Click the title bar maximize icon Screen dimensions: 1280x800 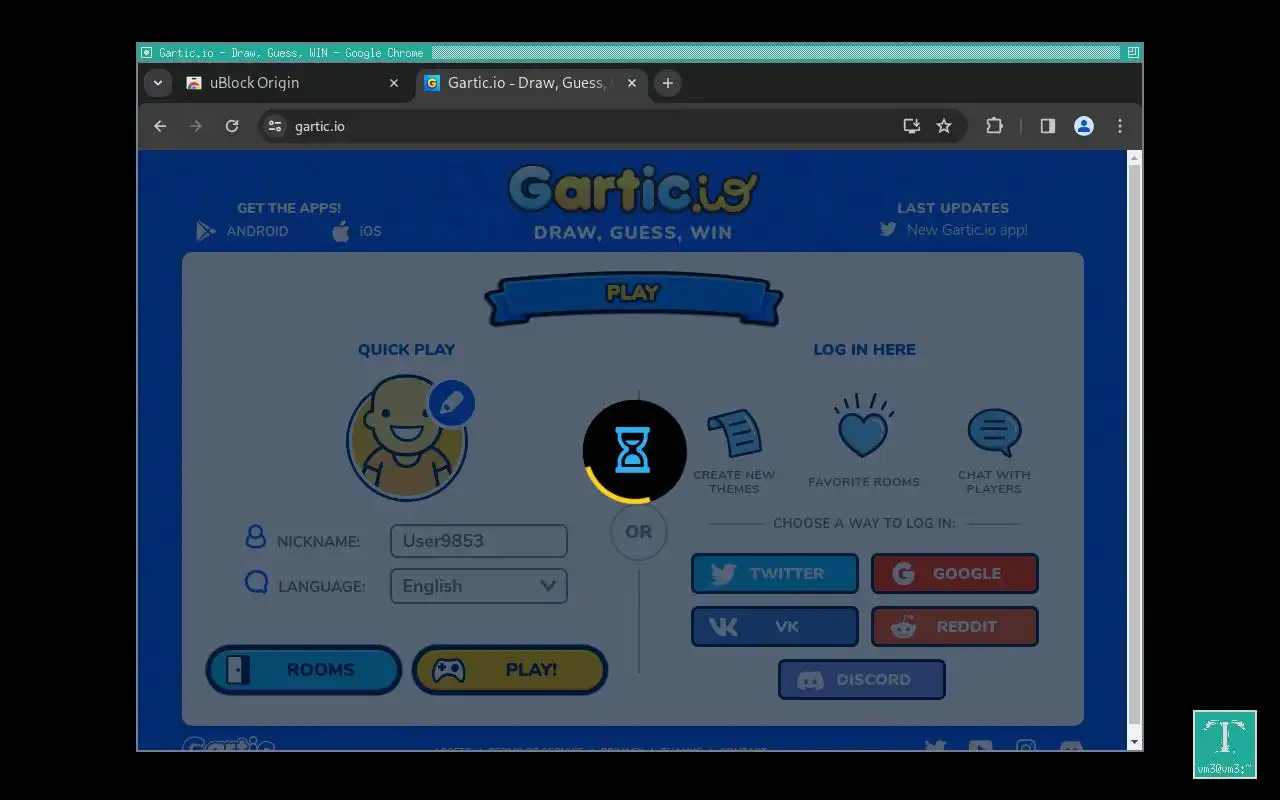pyautogui.click(x=1133, y=53)
